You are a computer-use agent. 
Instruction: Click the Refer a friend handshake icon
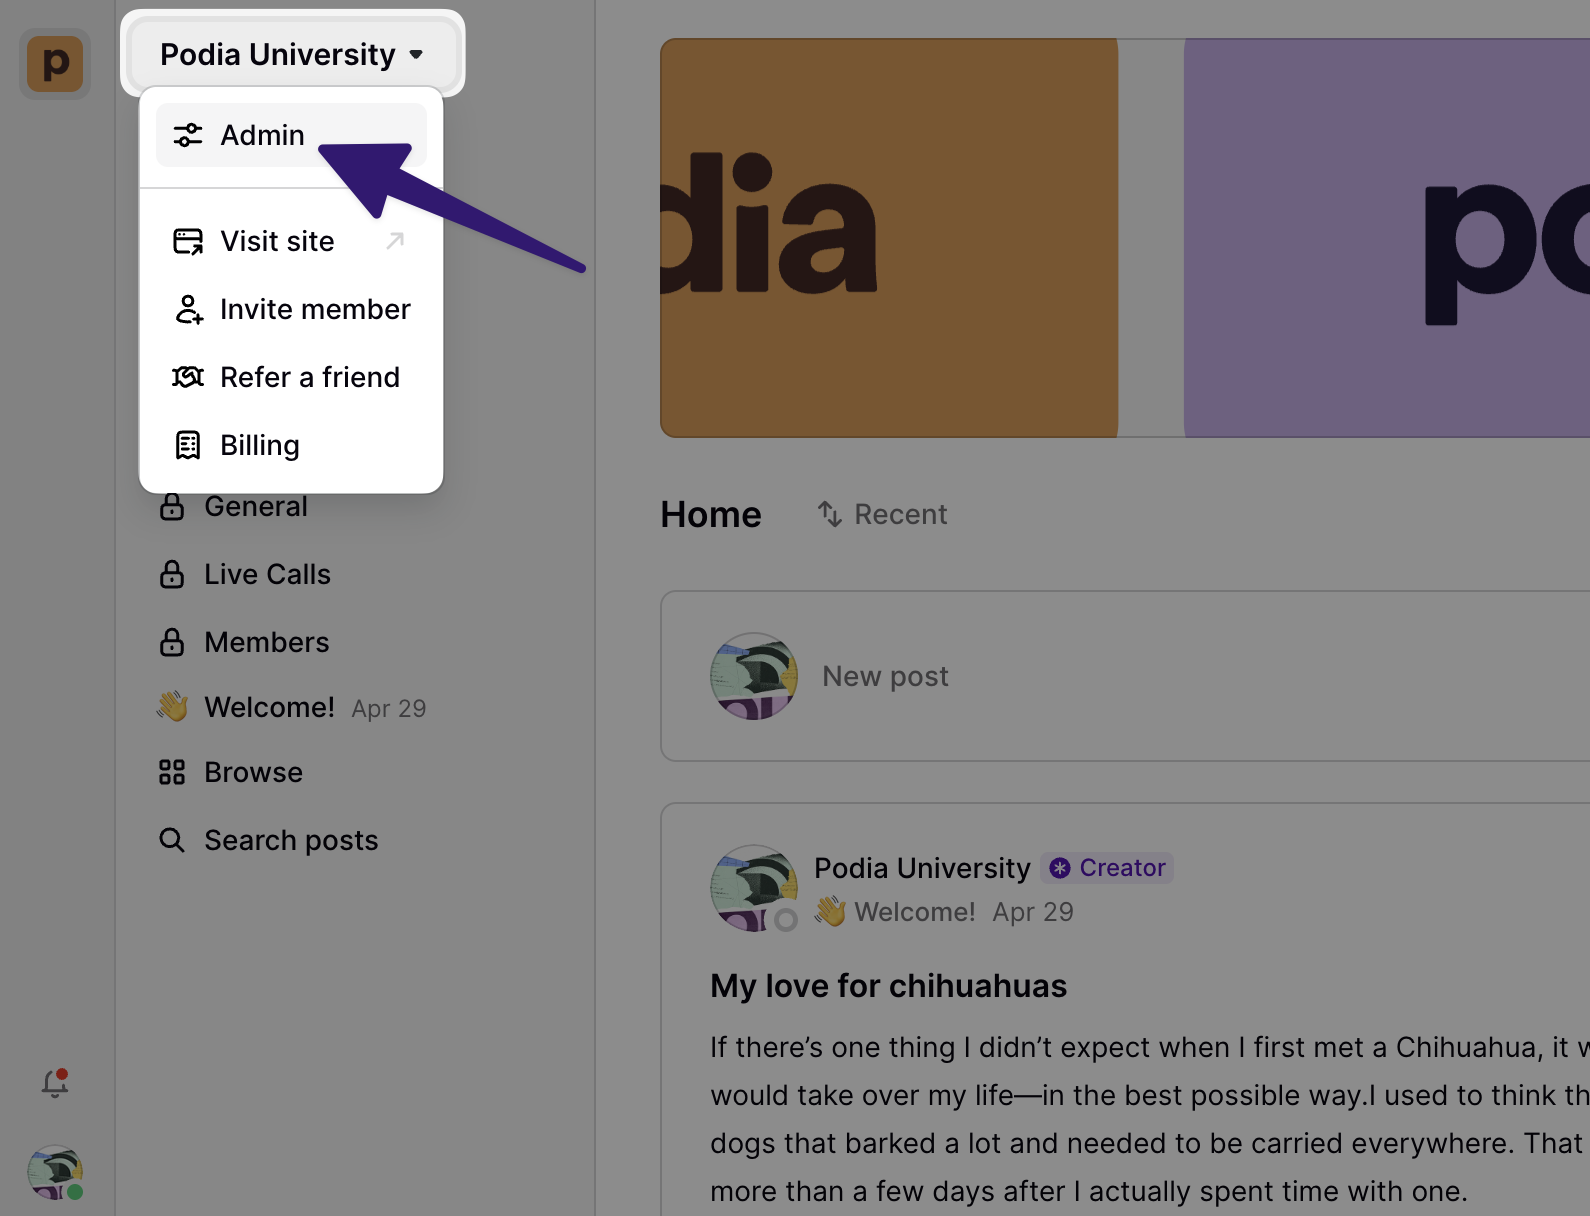pyautogui.click(x=188, y=377)
